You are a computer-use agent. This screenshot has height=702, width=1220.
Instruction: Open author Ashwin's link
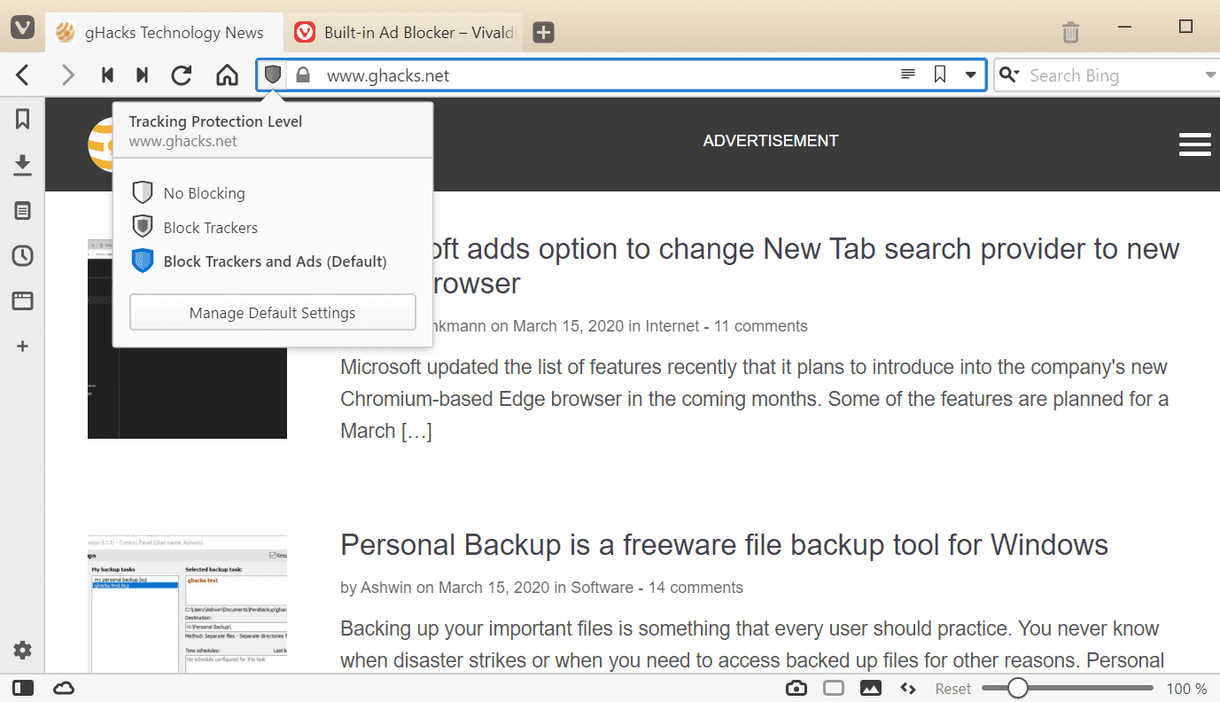pyautogui.click(x=386, y=587)
